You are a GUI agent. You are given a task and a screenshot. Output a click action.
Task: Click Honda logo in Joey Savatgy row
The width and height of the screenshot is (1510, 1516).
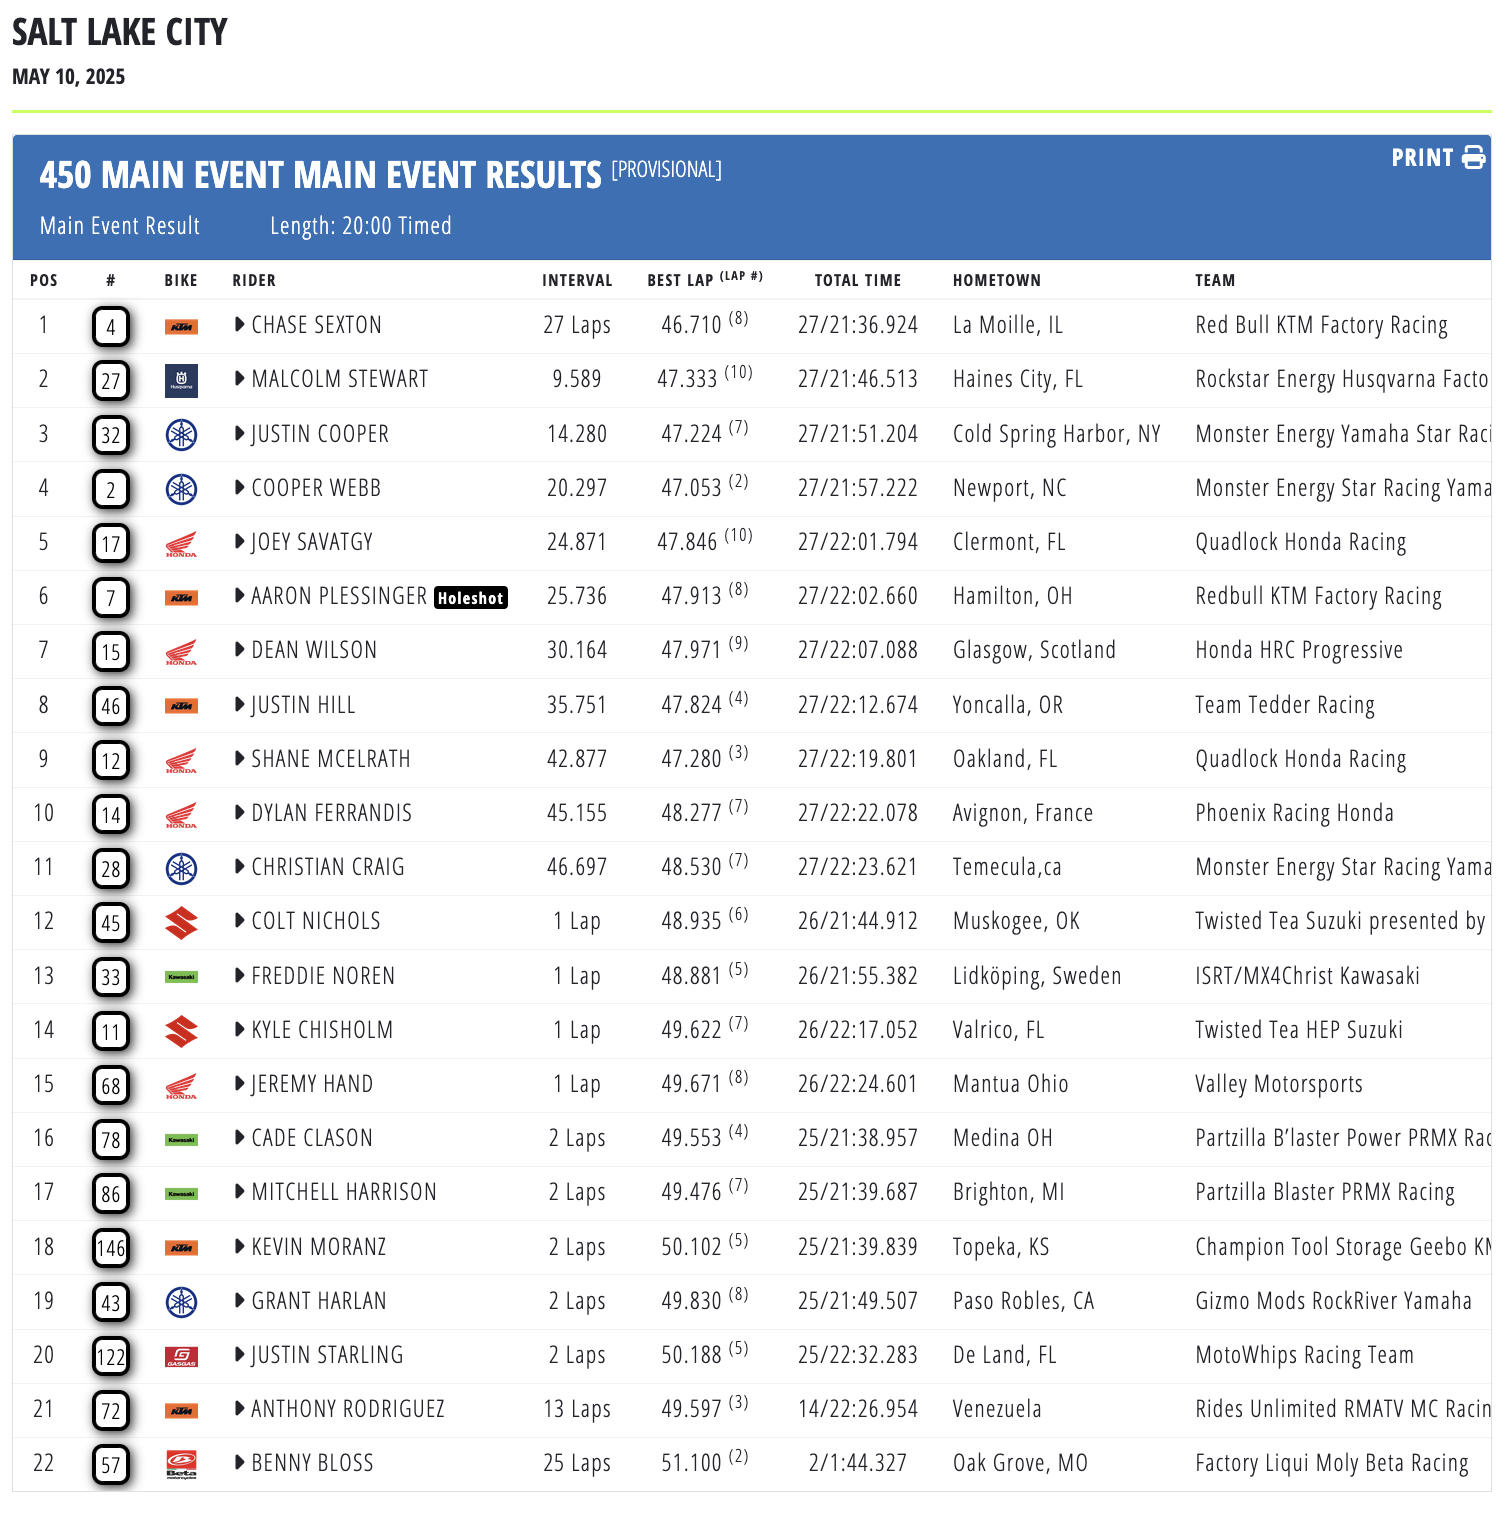click(x=181, y=544)
